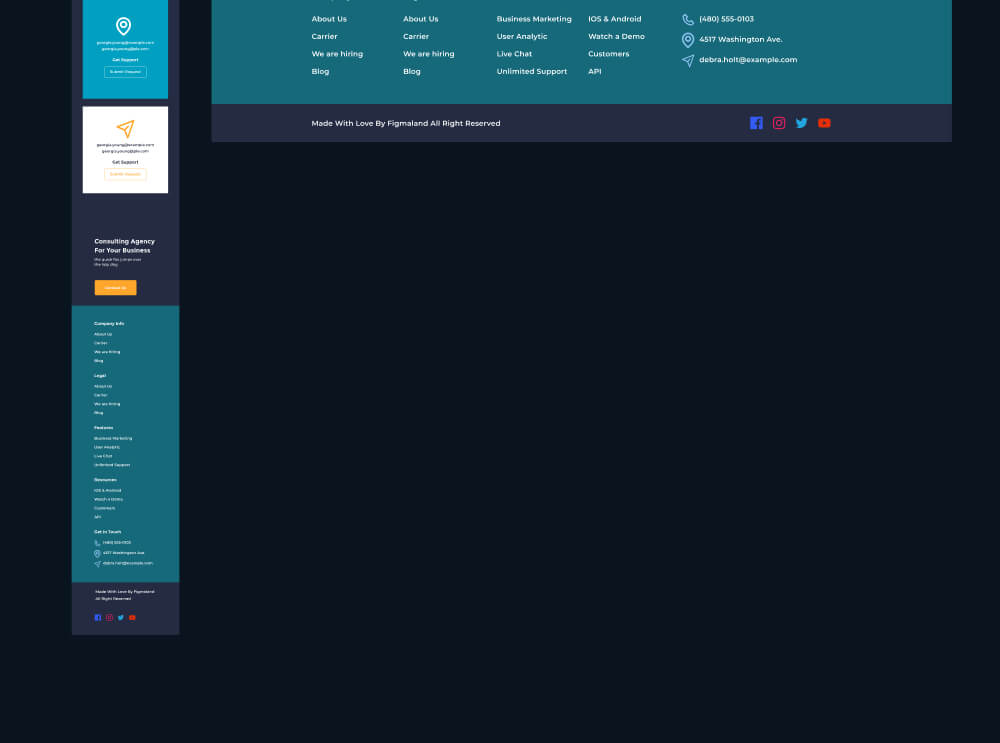Click the location pin beside 4517 Washington Ave. in wide footer
The width and height of the screenshot is (1000, 743).
tap(688, 40)
